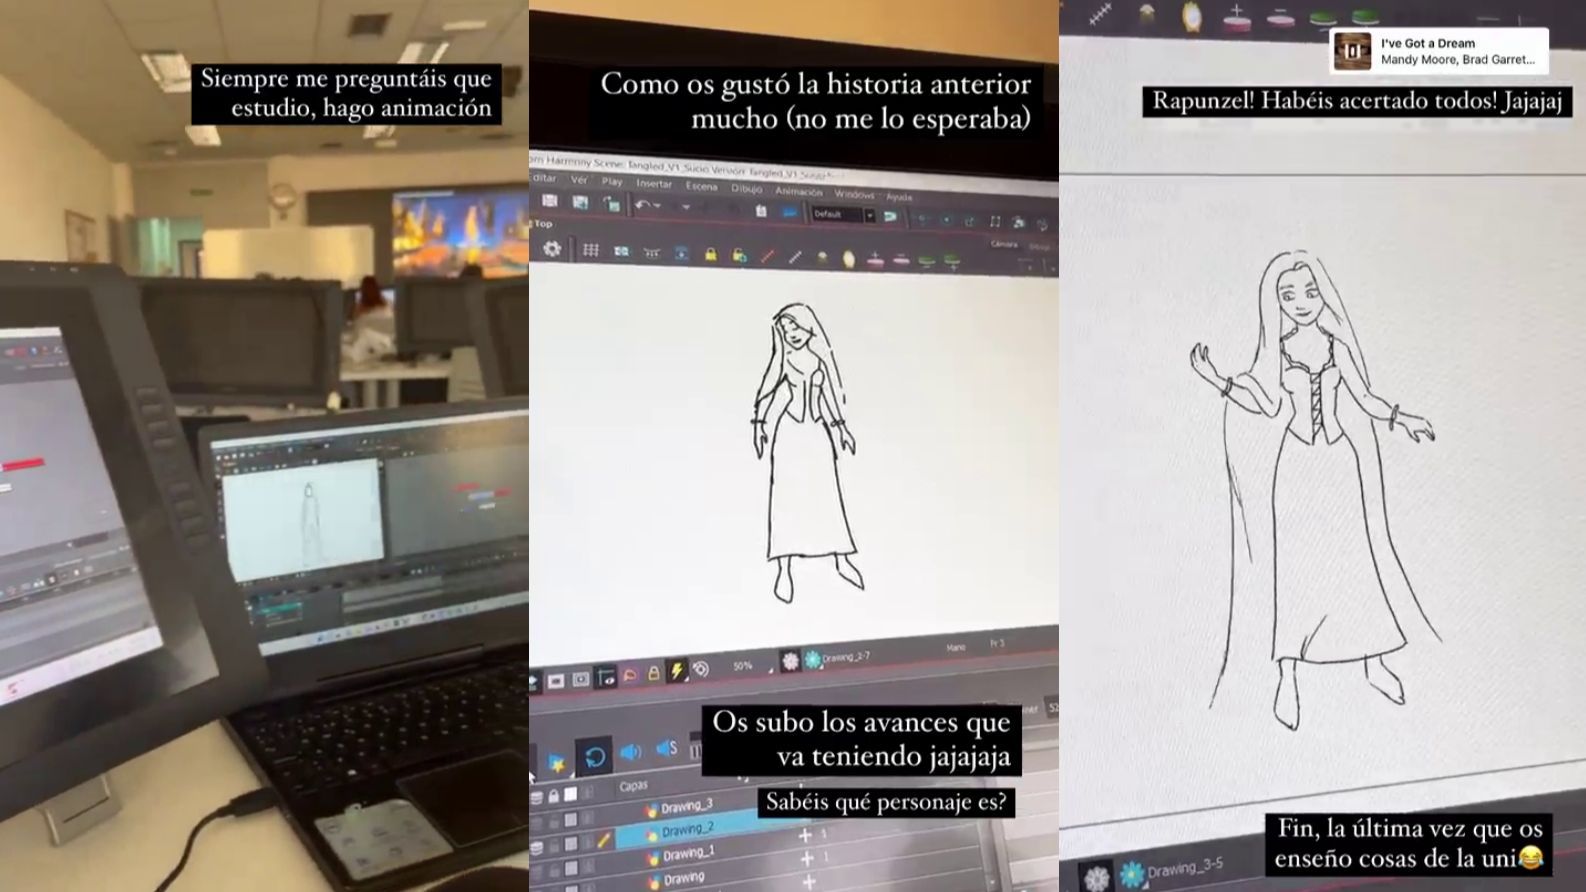Click the pencil icon on the Drawing_2 row
Screen dimensions: 1586x892
[x=604, y=840]
